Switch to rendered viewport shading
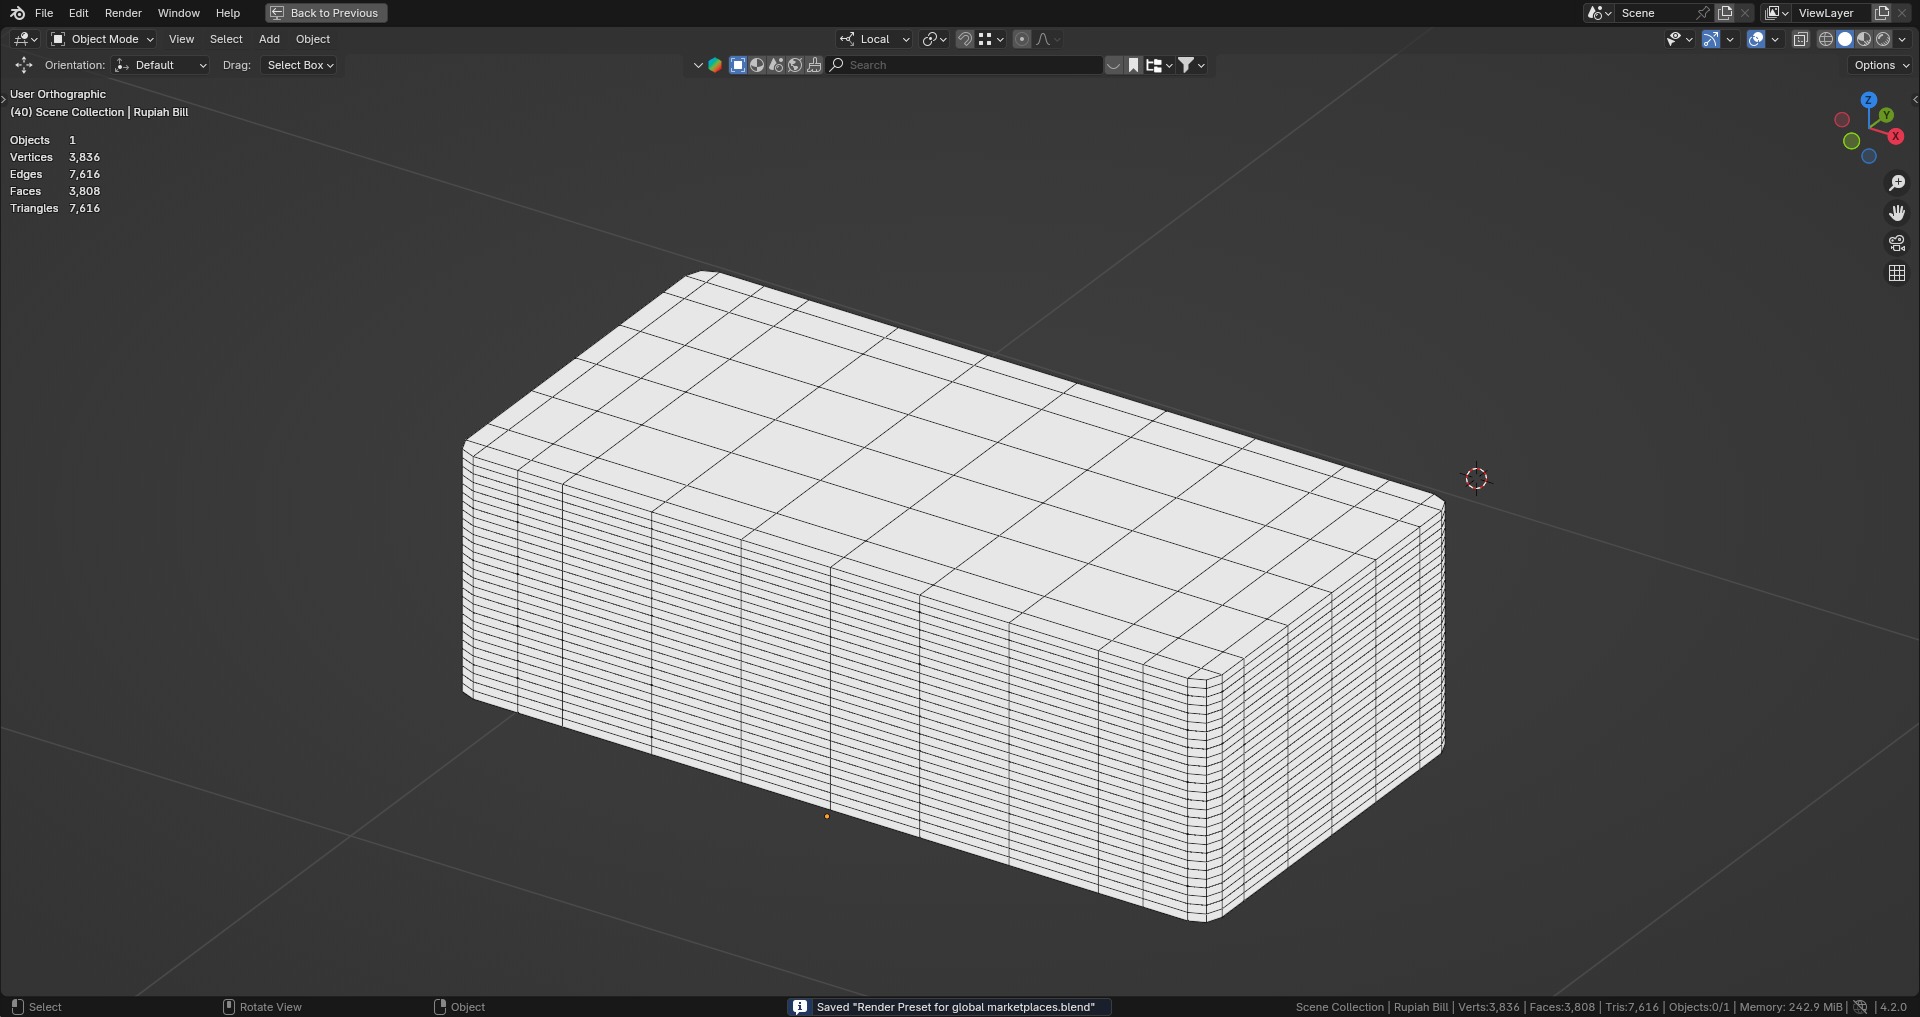 [1883, 39]
